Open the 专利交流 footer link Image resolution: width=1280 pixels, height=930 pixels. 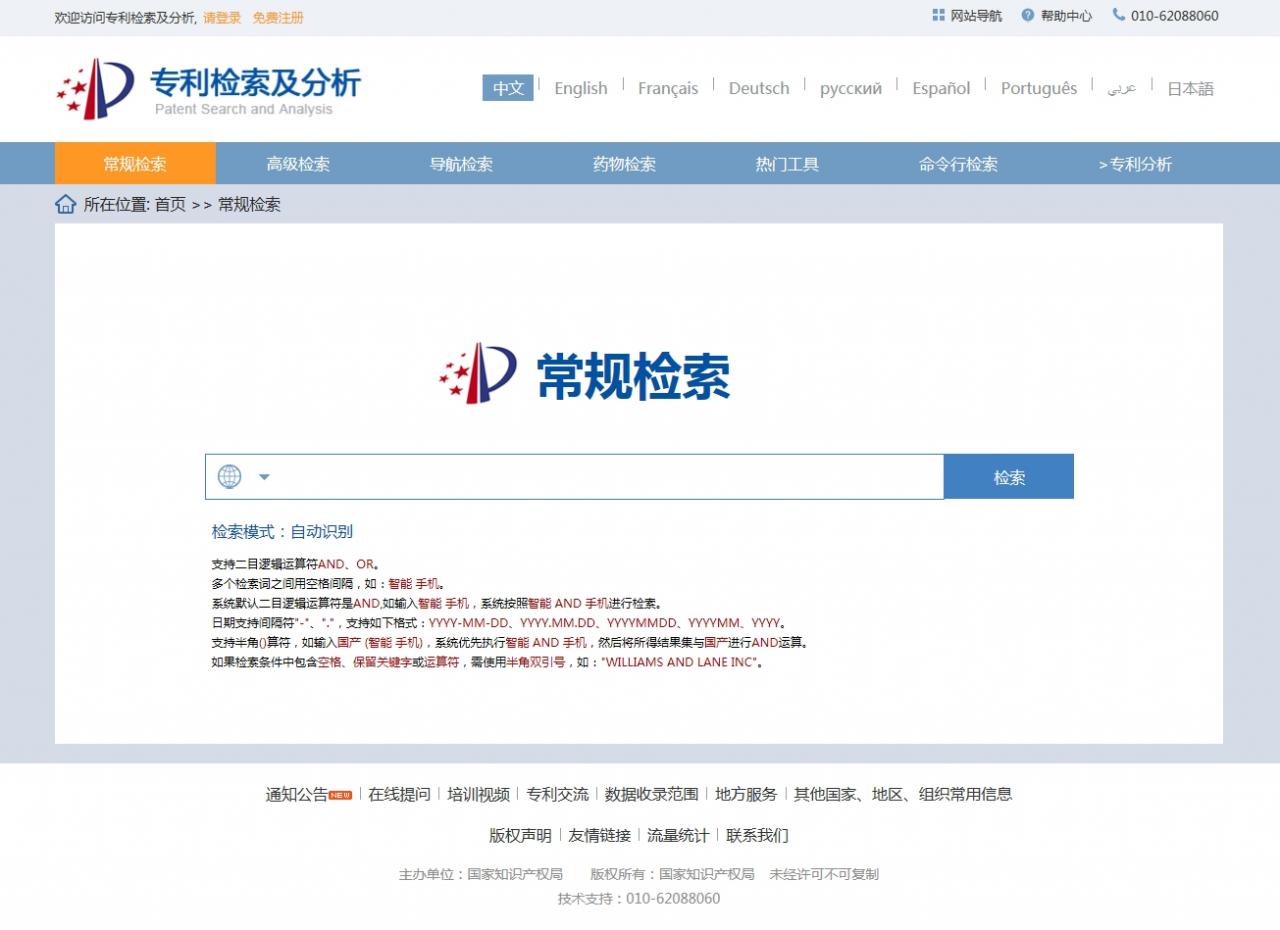point(557,794)
